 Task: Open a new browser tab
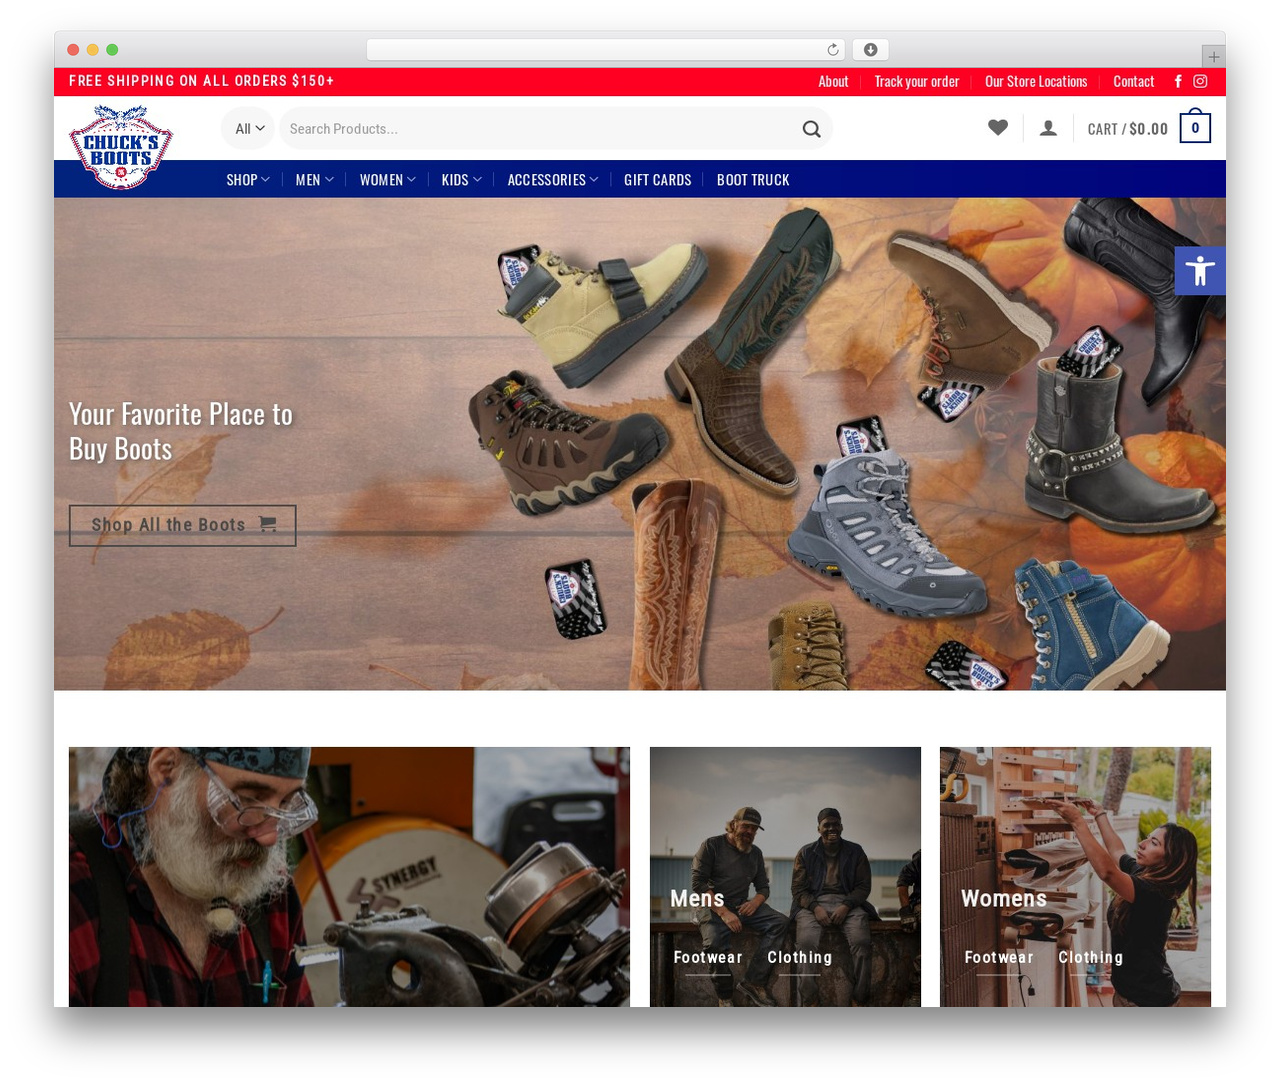(1214, 57)
